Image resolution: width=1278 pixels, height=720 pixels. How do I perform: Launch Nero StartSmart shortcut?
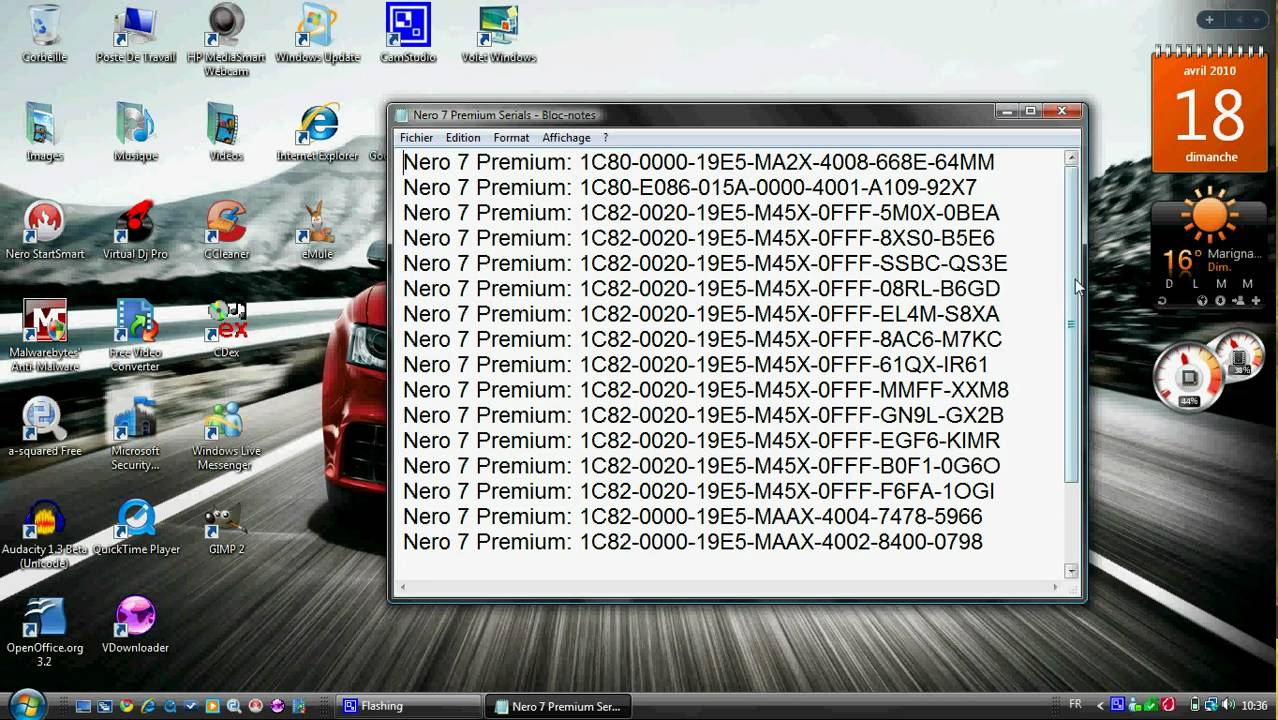tap(44, 230)
